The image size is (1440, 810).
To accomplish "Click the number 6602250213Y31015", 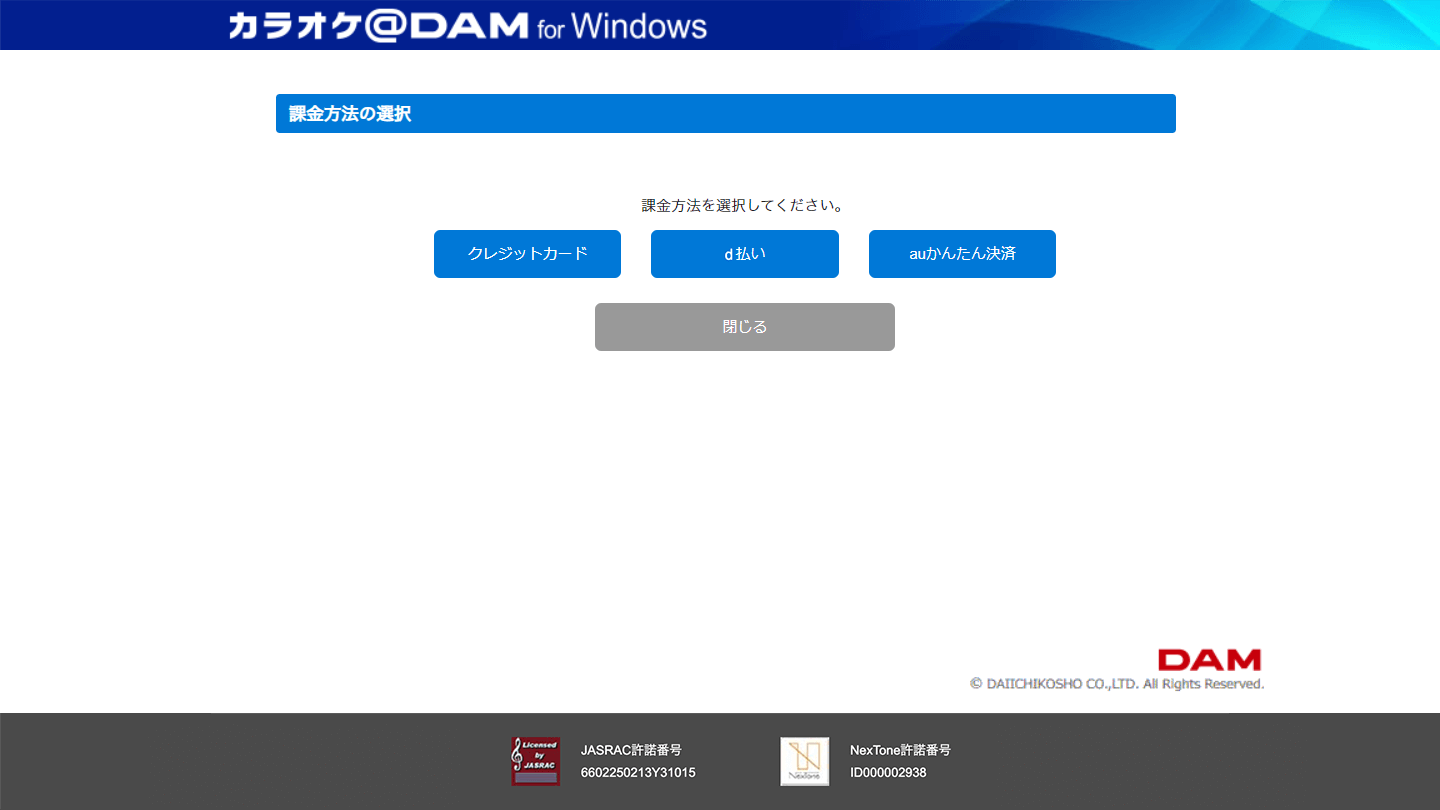I will coord(638,773).
